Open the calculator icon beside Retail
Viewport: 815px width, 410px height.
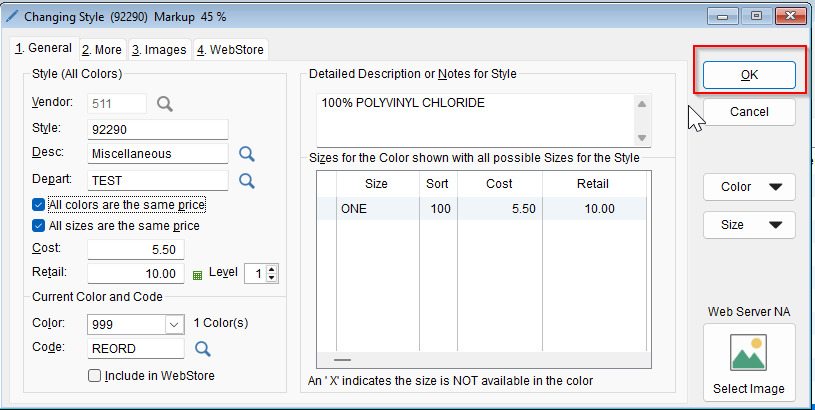pos(197,274)
